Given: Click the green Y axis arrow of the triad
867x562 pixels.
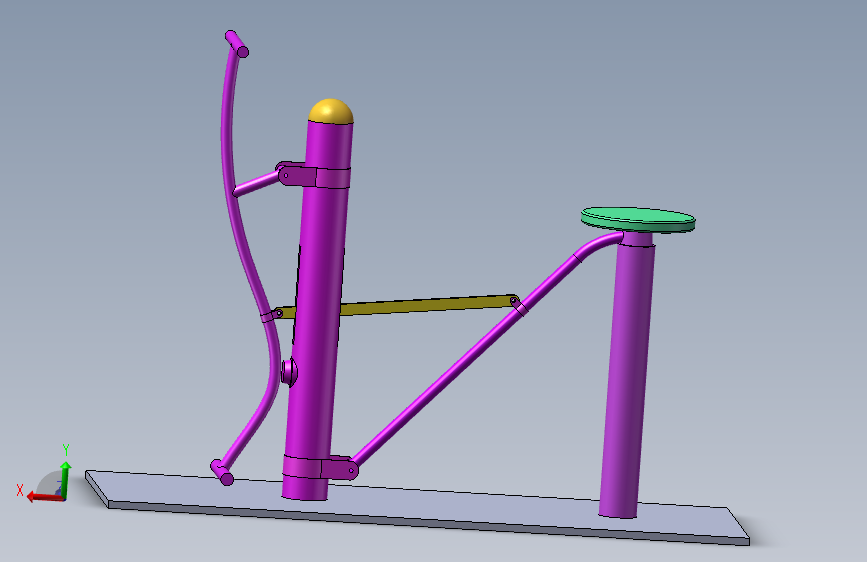Looking at the screenshot, I should tap(65, 480).
